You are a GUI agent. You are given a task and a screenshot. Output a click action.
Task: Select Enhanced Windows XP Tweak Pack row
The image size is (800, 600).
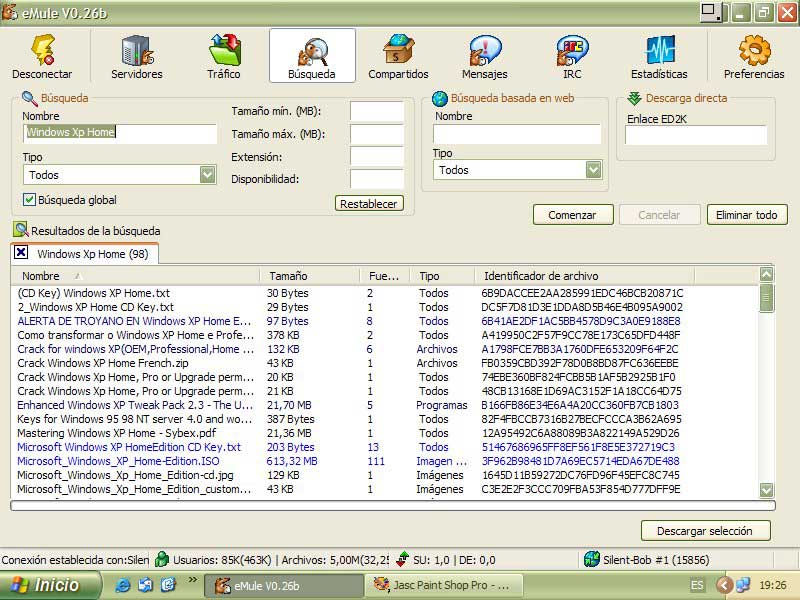click(x=385, y=405)
